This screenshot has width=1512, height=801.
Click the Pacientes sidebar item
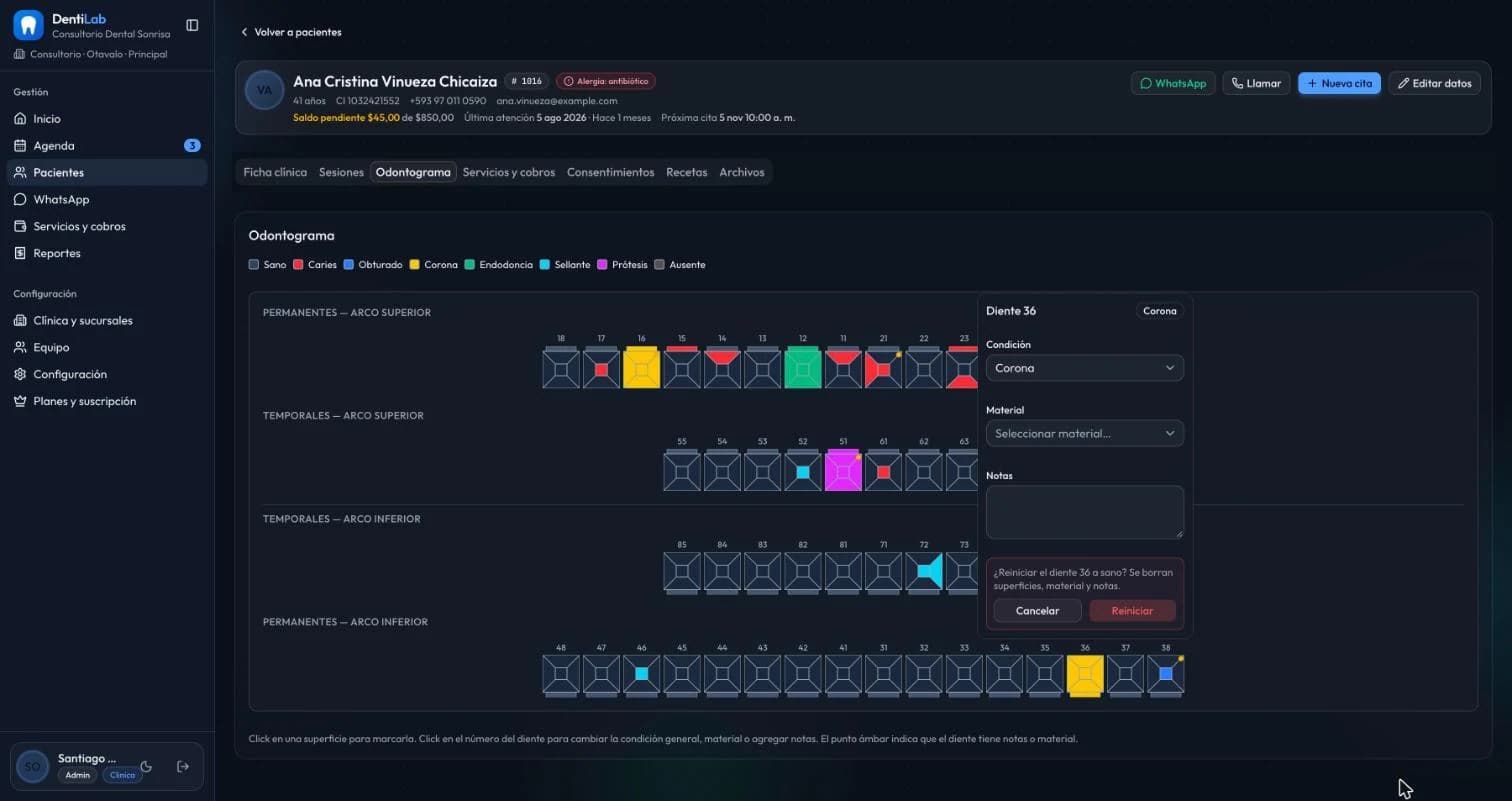coord(107,172)
